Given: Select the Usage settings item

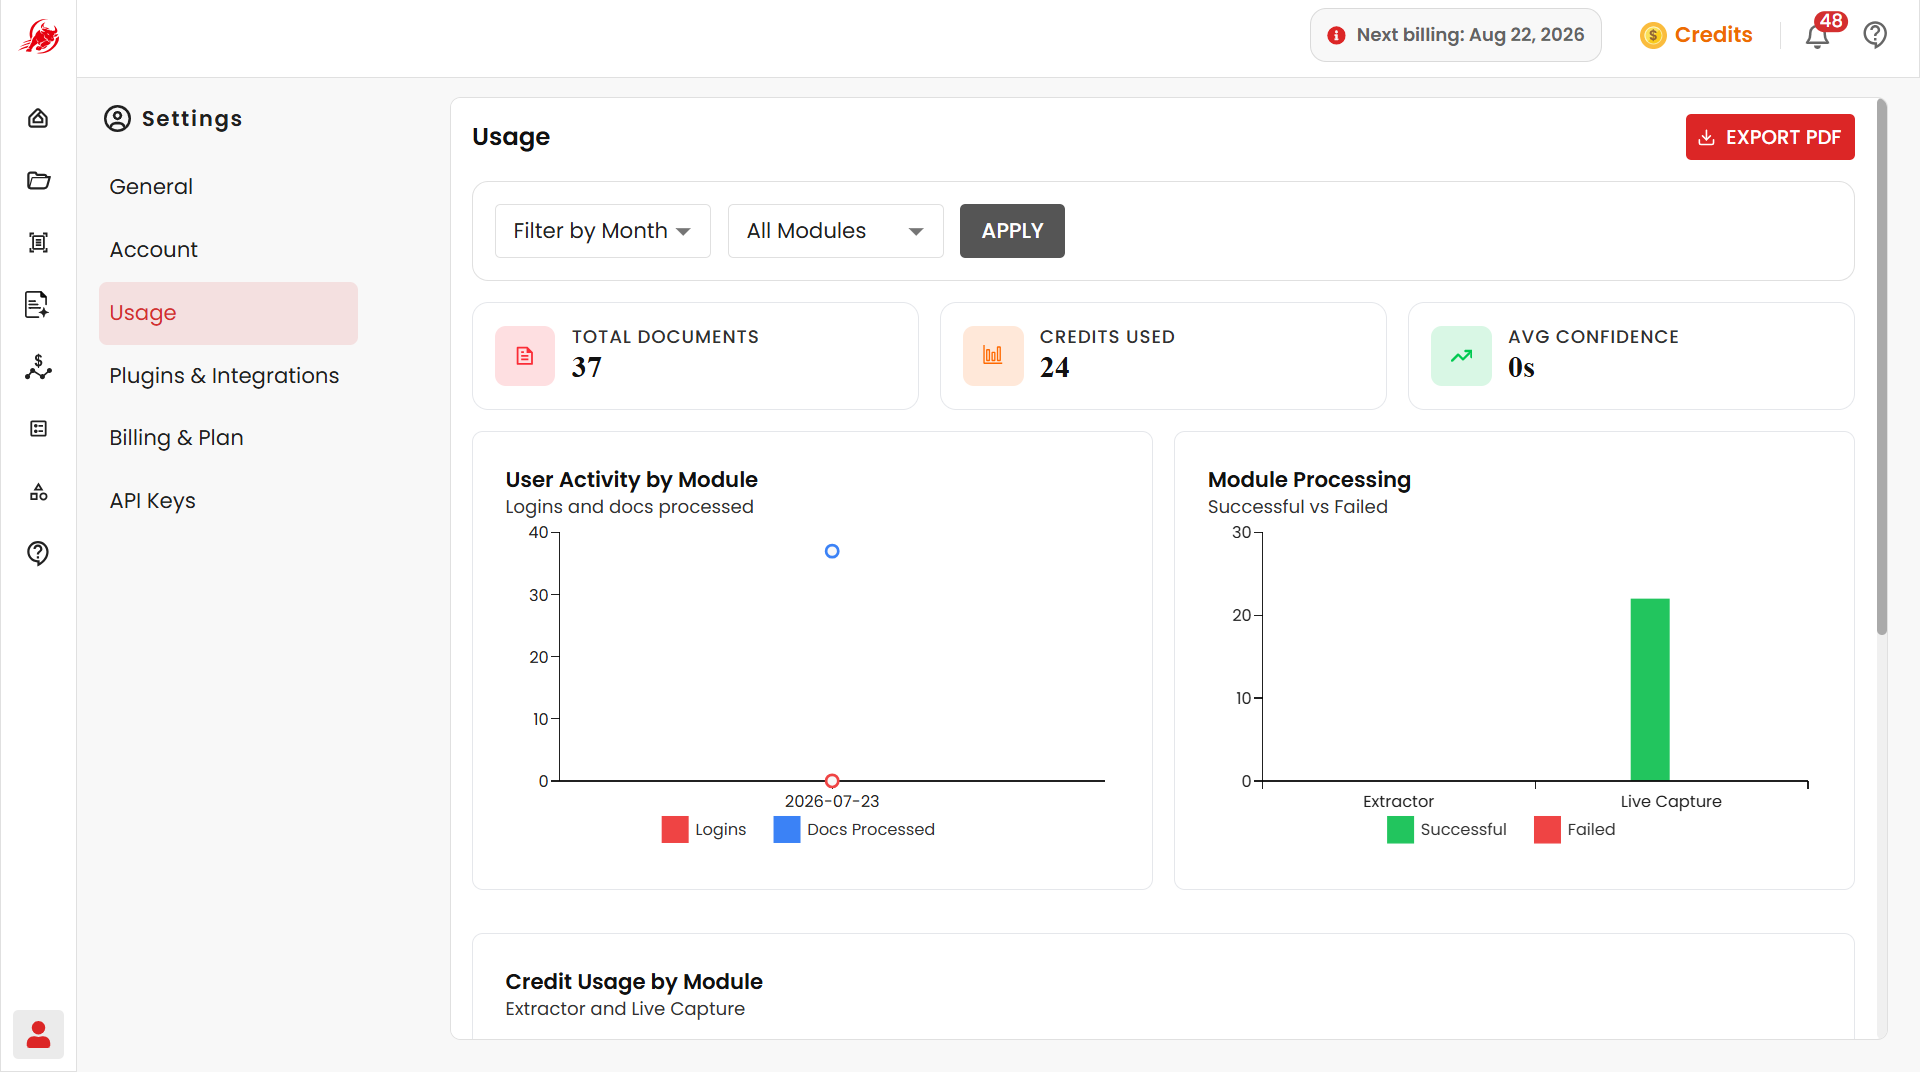Looking at the screenshot, I should (228, 313).
